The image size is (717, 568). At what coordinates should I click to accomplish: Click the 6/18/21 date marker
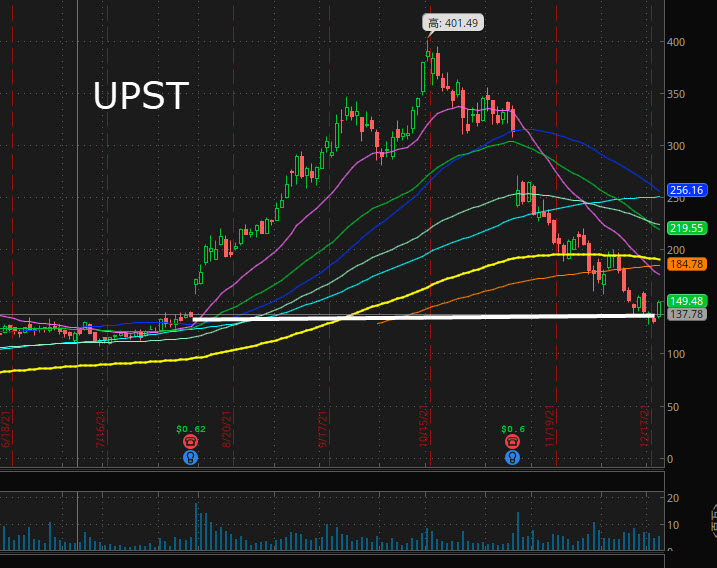pyautogui.click(x=6, y=429)
